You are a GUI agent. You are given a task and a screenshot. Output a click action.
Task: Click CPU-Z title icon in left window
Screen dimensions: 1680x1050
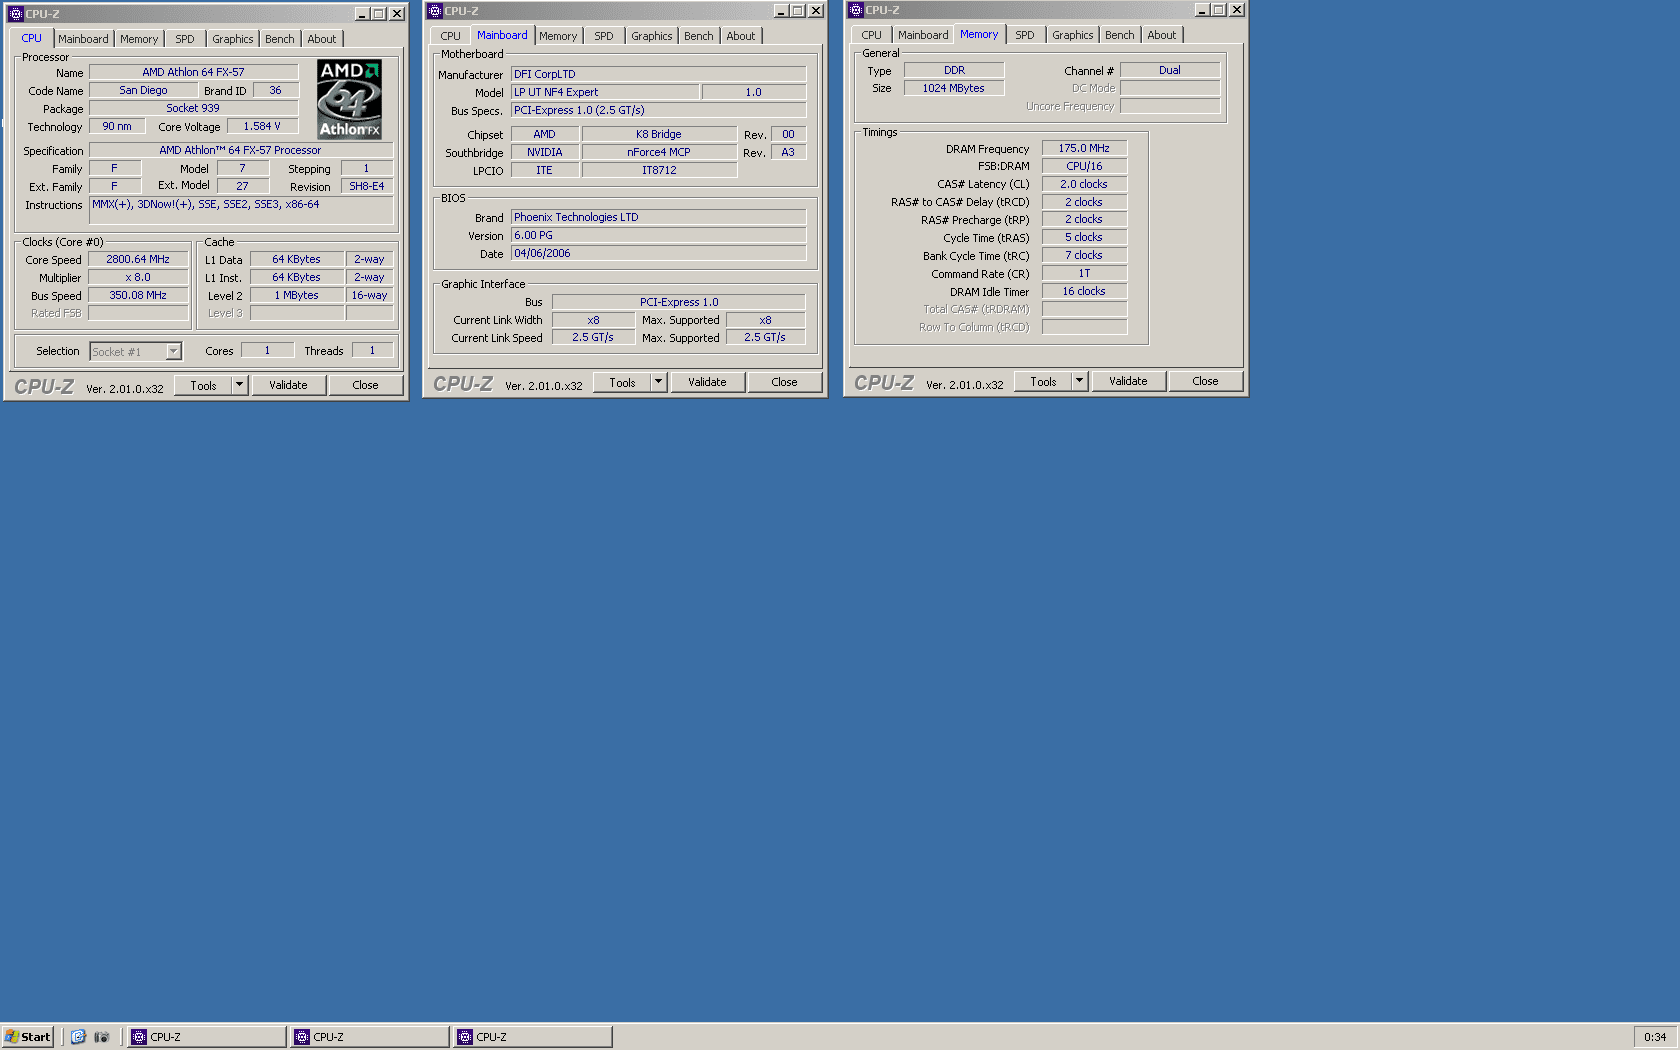(15, 14)
